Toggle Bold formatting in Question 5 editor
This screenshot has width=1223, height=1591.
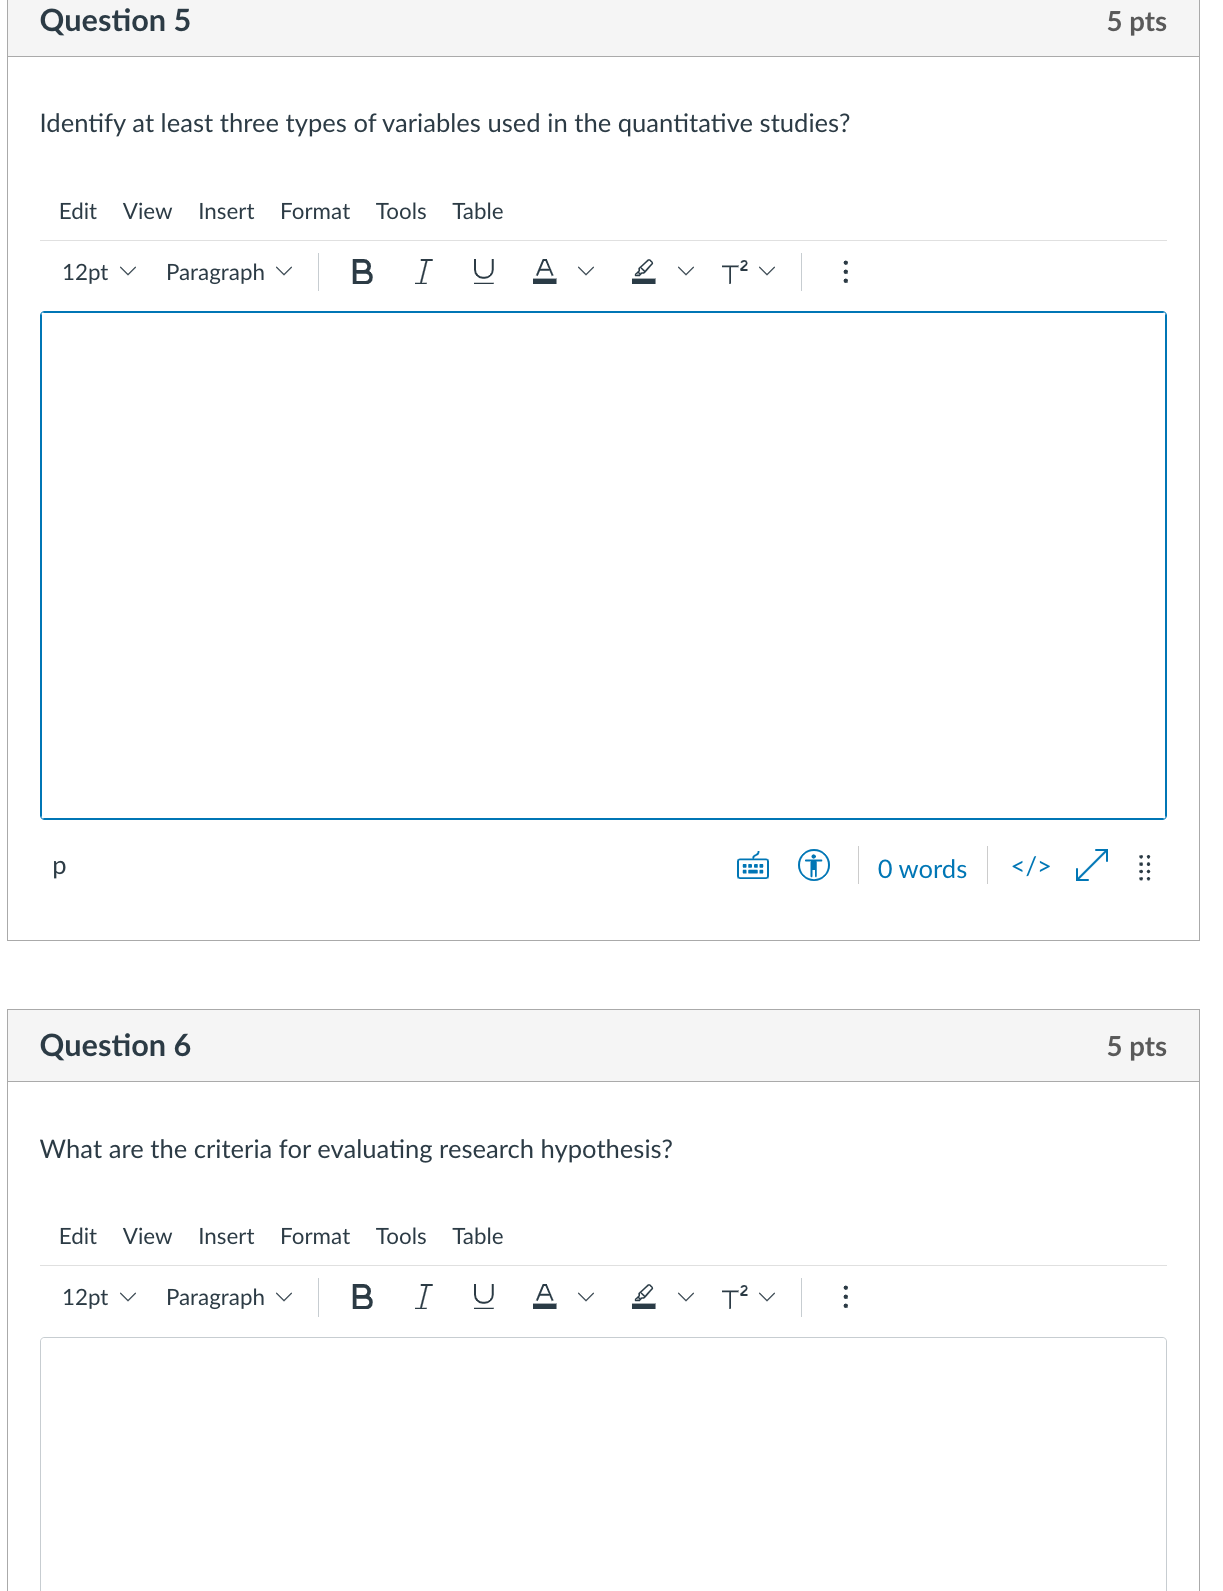click(x=362, y=272)
